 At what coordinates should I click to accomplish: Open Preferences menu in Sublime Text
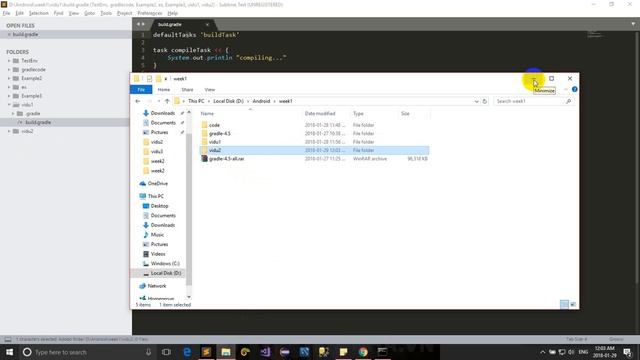coord(150,13)
